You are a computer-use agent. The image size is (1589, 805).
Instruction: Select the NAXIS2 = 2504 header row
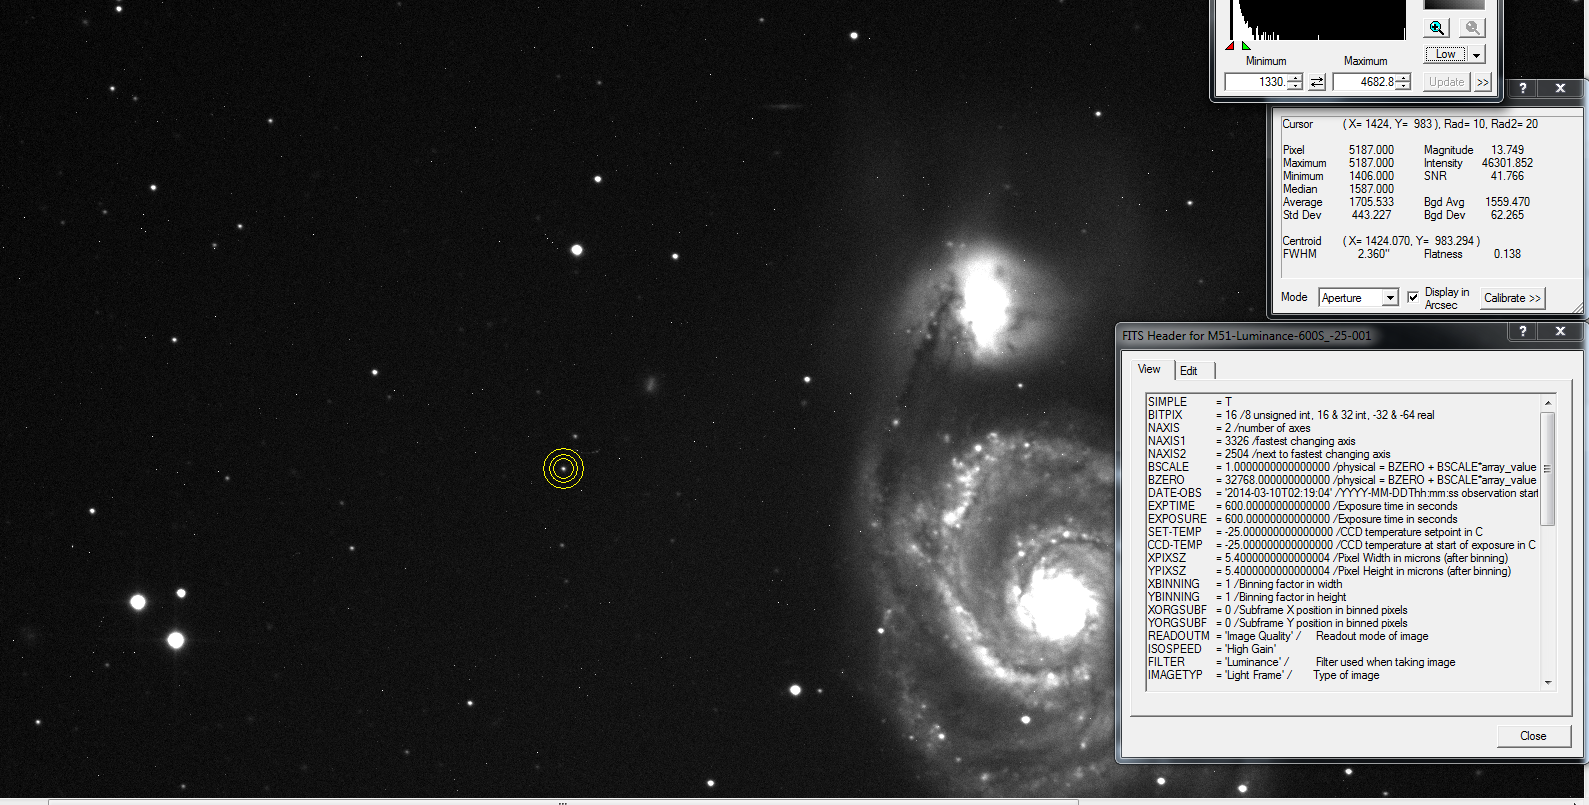pyautogui.click(x=1342, y=454)
